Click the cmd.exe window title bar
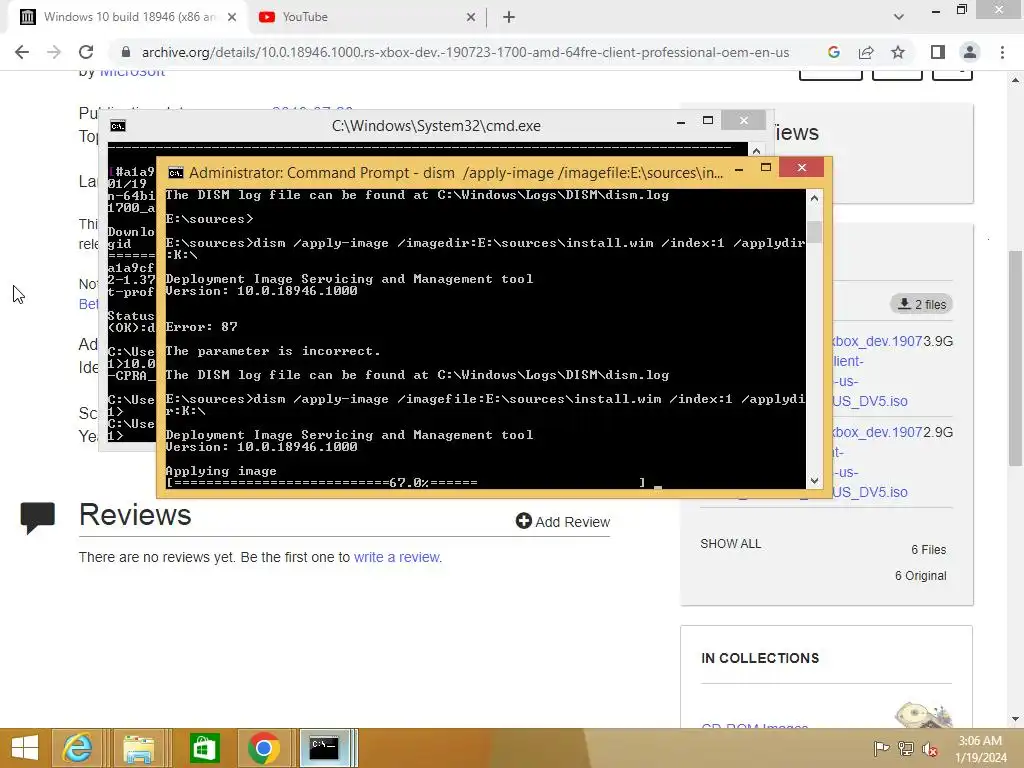Screen dimensions: 1024x768 point(436,126)
